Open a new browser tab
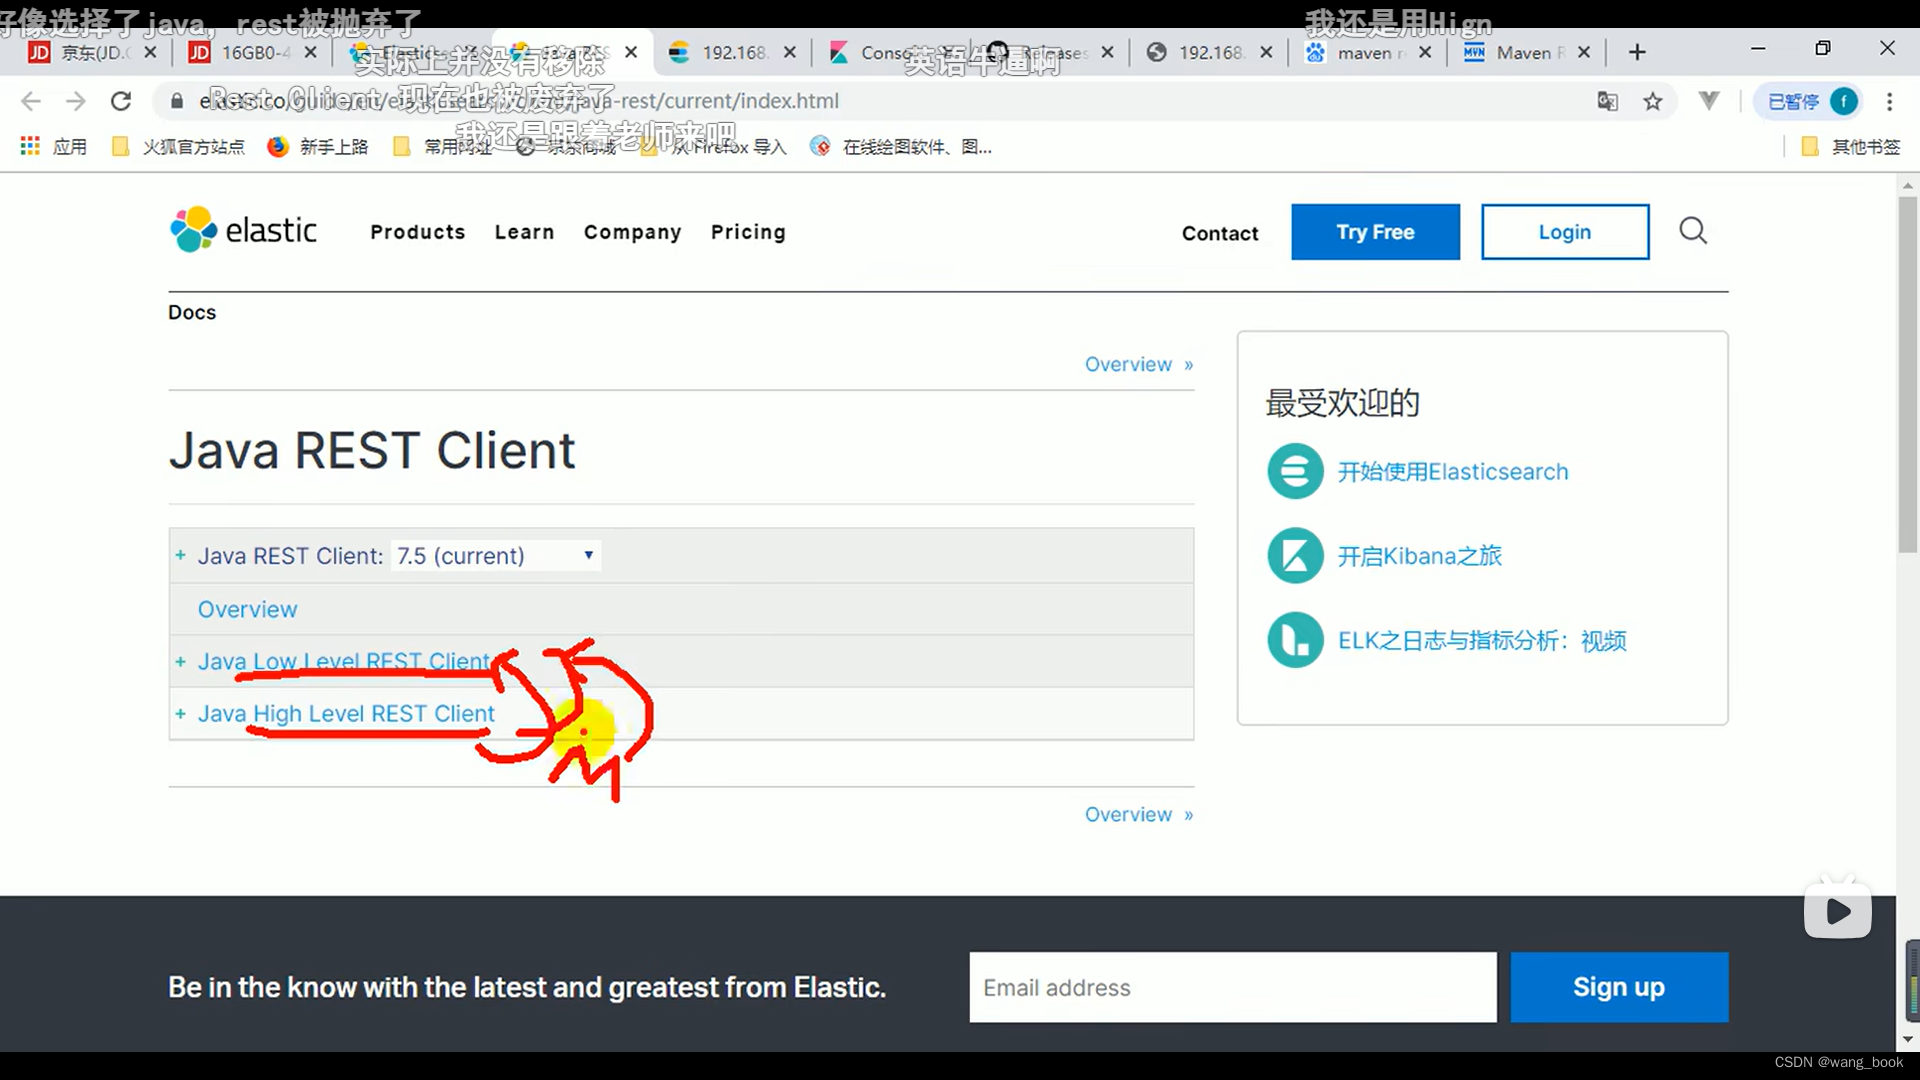The height and width of the screenshot is (1080, 1920). [1637, 52]
